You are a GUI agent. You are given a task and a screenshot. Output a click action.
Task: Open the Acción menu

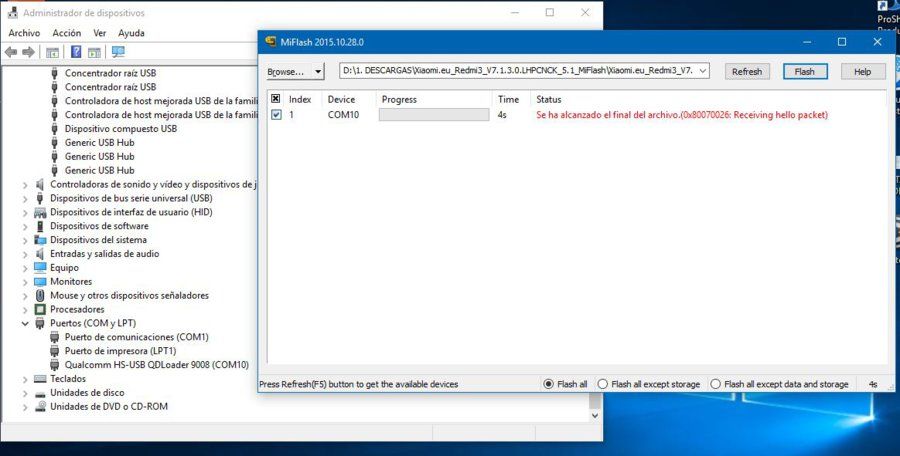(67, 33)
